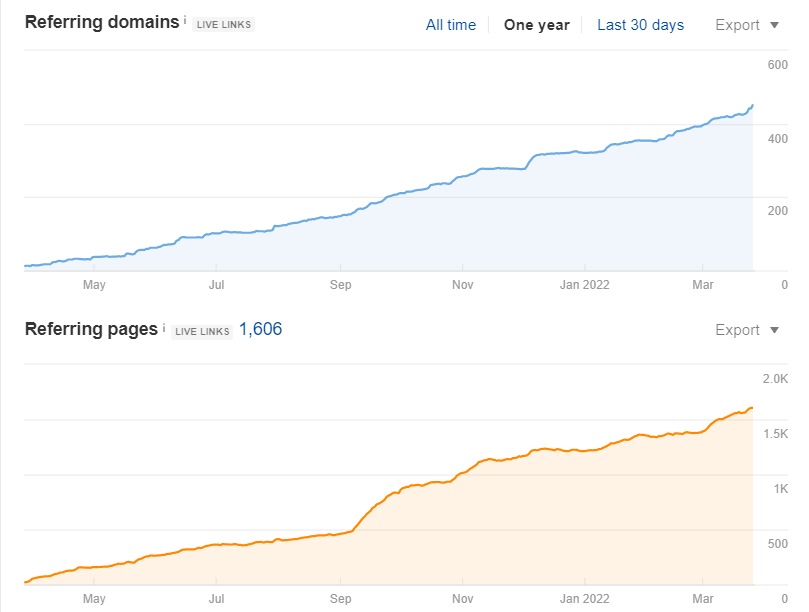
Task: Click the latest point on the blue domains line
Action: pos(752,105)
